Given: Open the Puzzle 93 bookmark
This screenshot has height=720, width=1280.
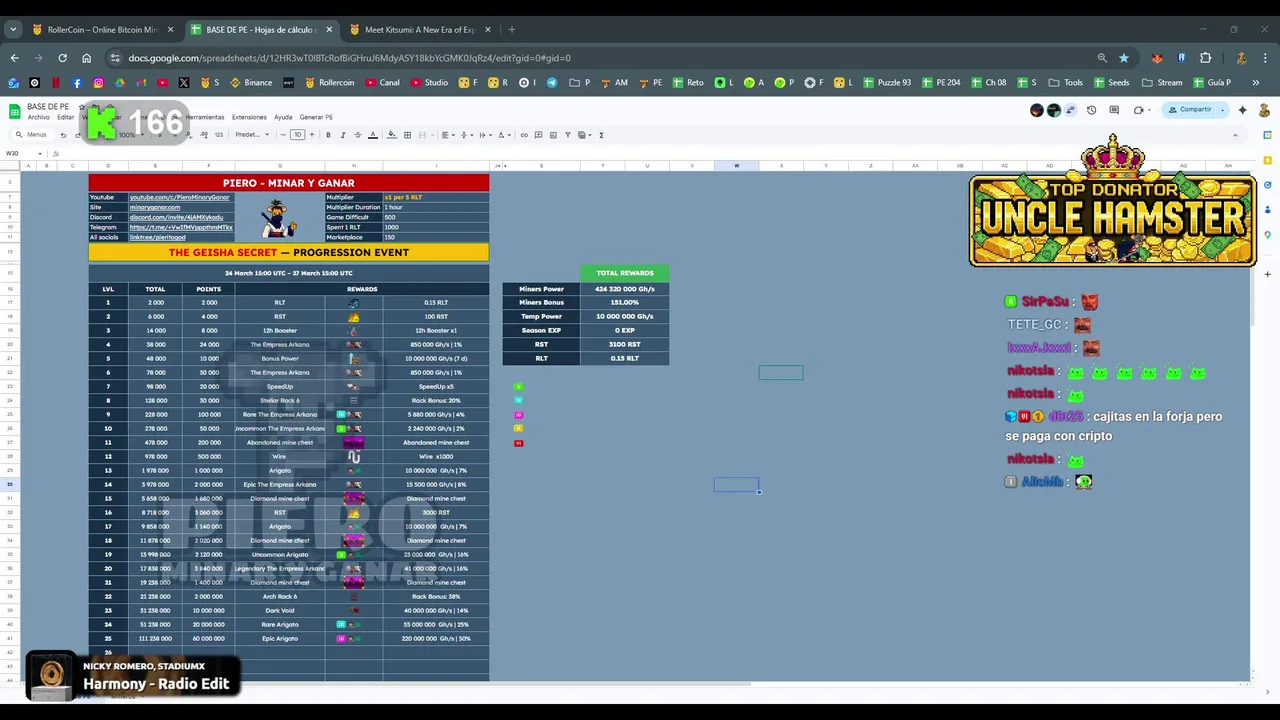Looking at the screenshot, I should coord(887,83).
